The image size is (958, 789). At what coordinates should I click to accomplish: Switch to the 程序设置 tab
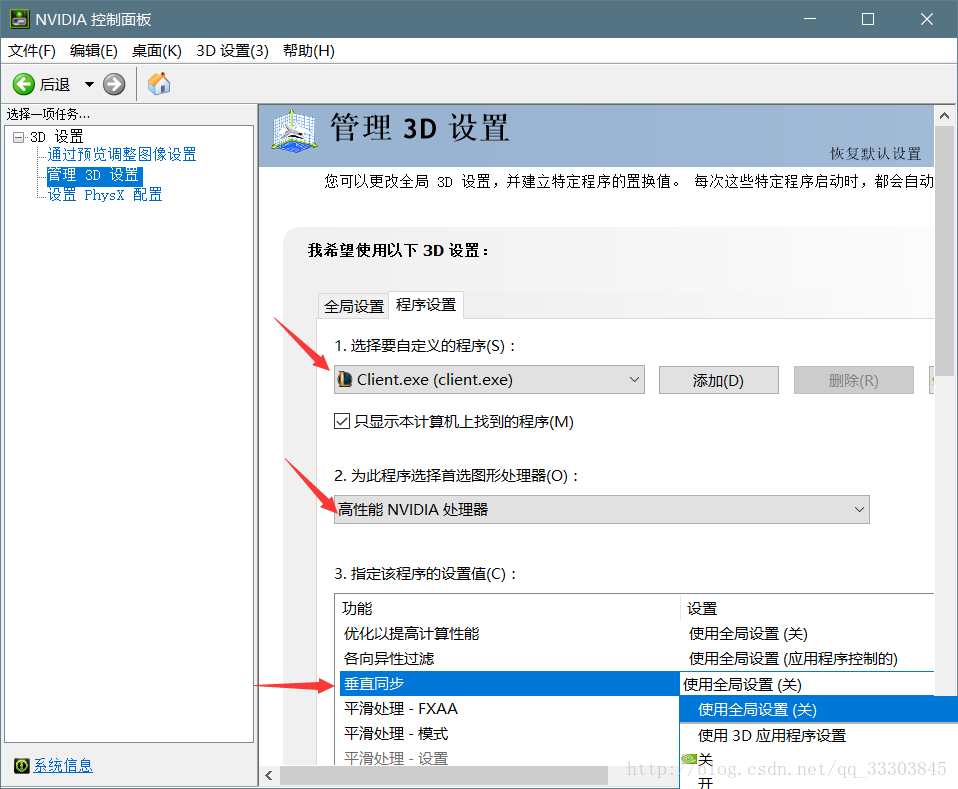[x=426, y=304]
